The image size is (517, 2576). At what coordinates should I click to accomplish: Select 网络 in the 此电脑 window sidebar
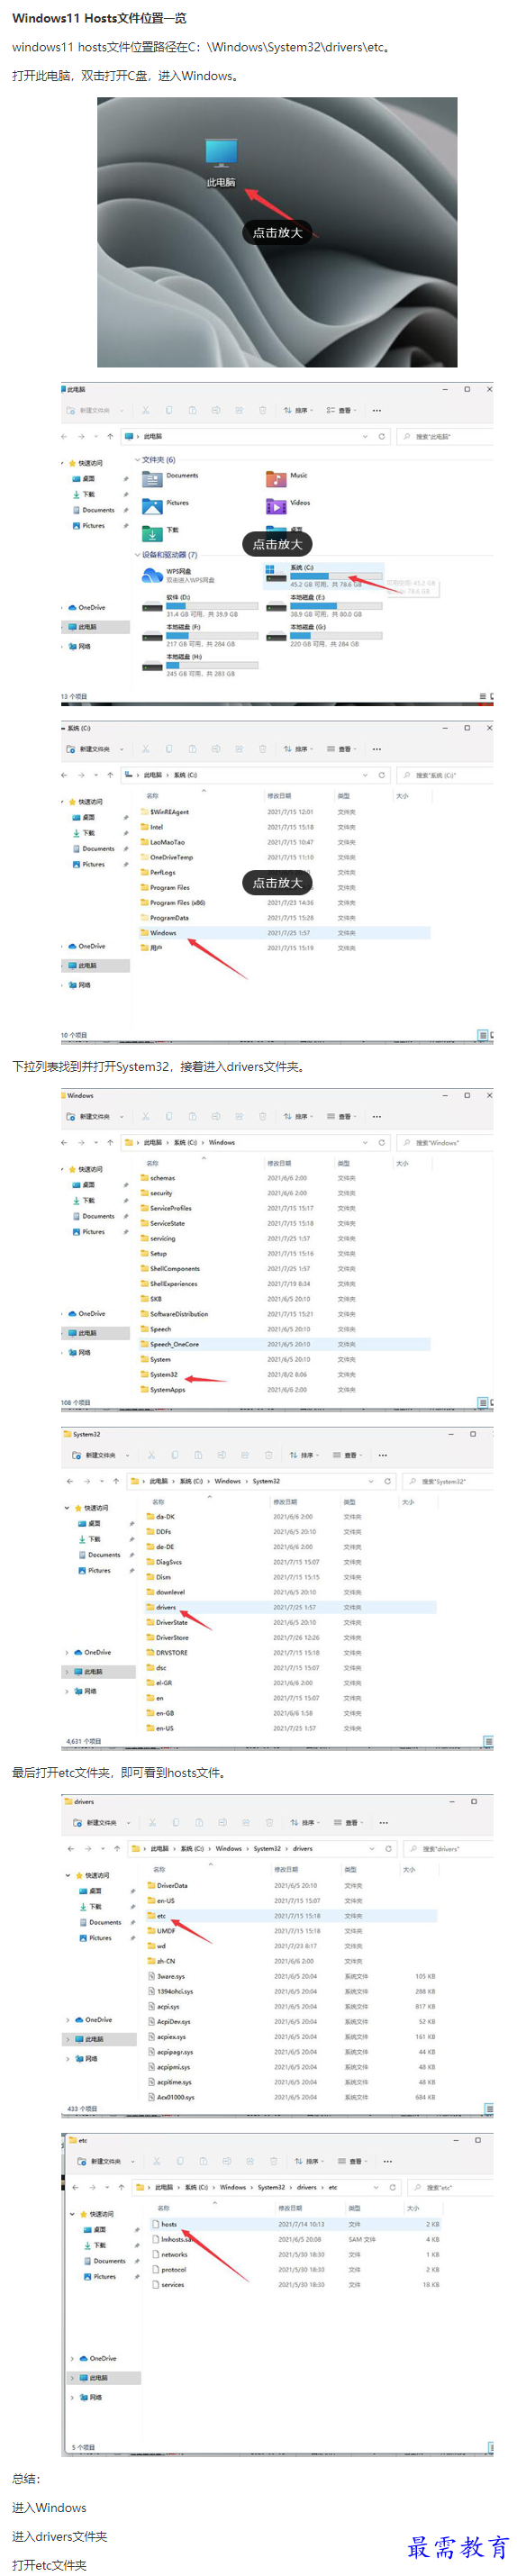tap(80, 647)
